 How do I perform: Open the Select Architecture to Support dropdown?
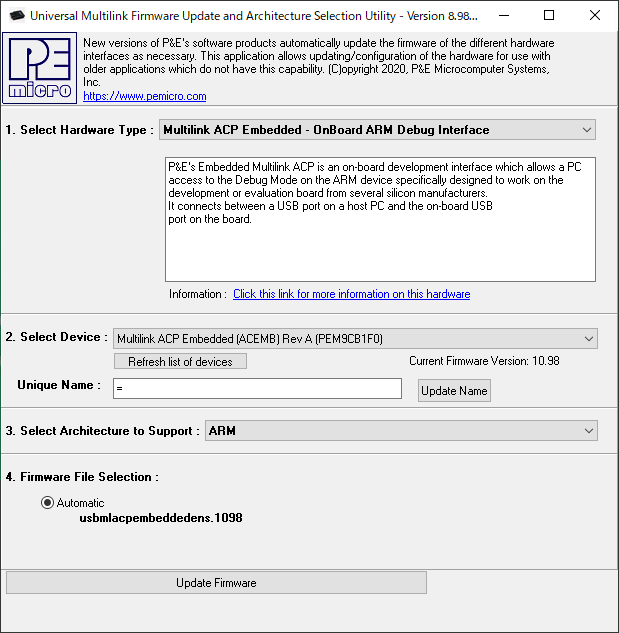pos(401,430)
